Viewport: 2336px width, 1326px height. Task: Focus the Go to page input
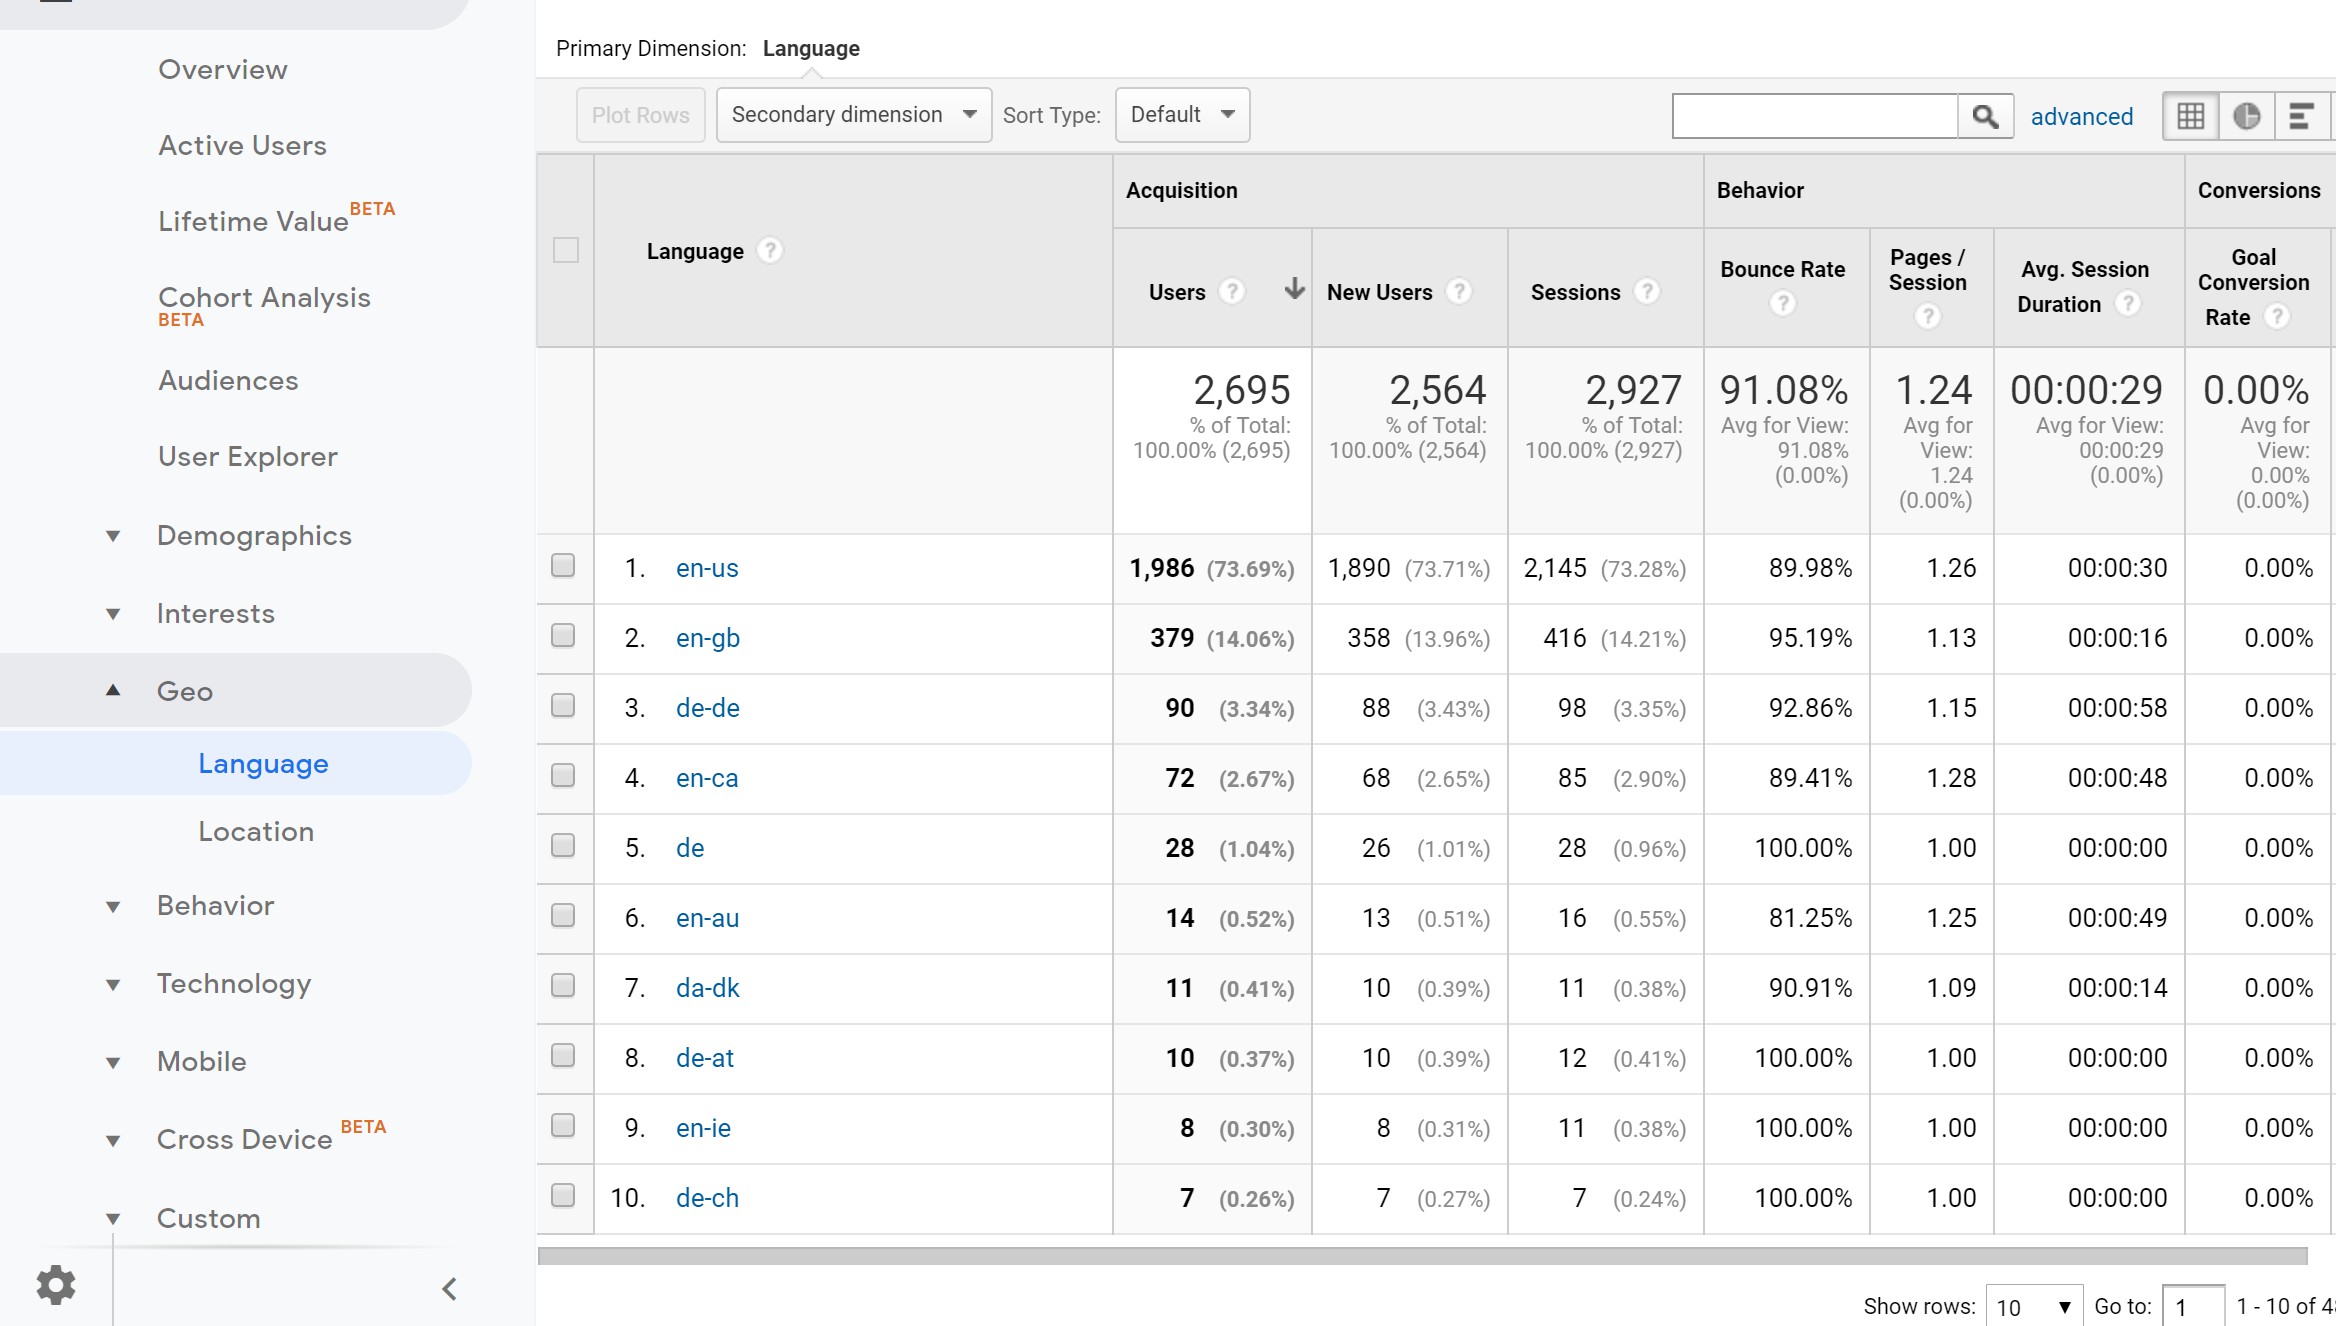pos(2192,1307)
